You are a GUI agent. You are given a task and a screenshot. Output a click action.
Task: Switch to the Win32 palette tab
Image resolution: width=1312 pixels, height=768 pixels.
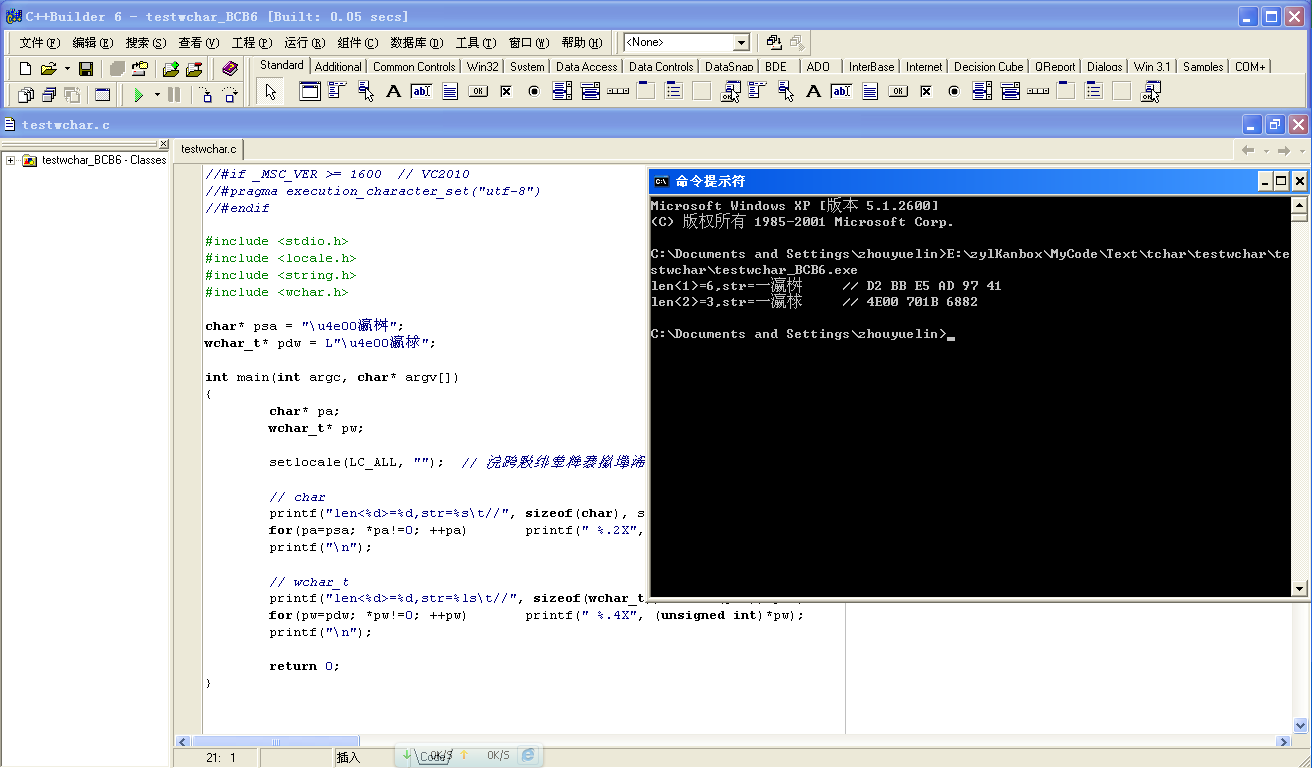(x=483, y=67)
